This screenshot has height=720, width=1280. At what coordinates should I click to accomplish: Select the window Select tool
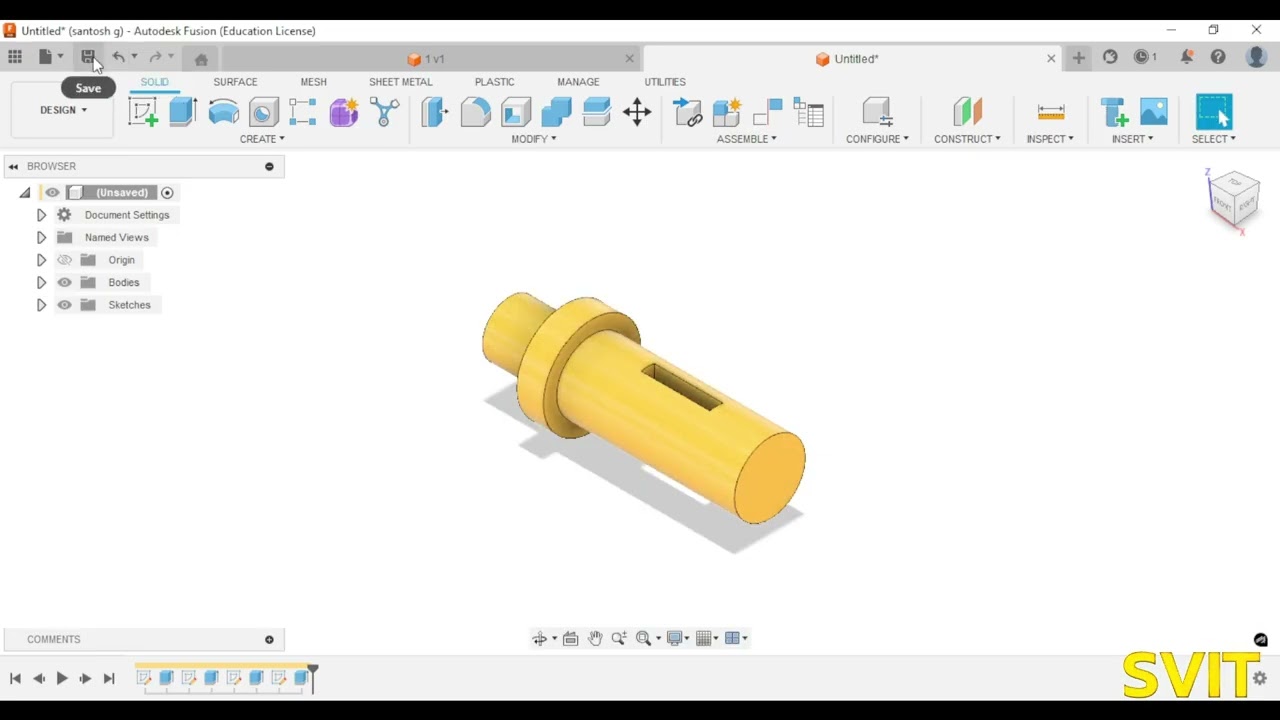pos(1214,112)
